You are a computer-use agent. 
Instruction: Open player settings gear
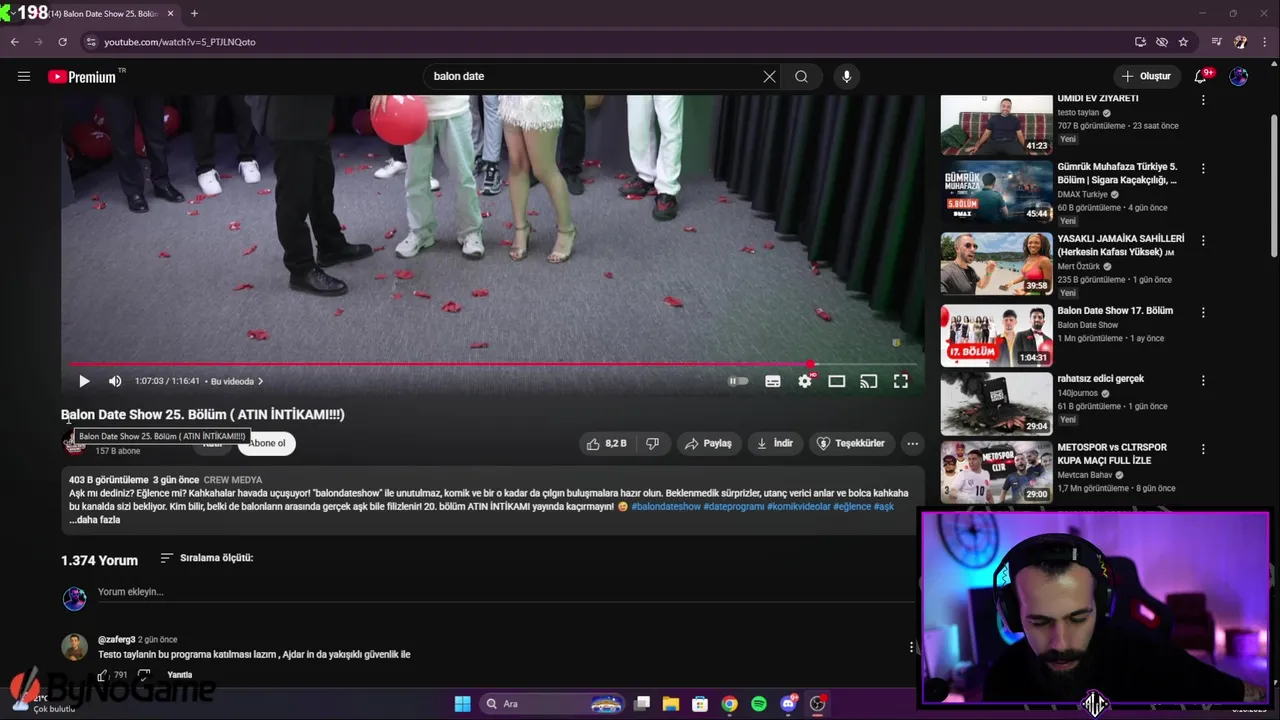805,381
